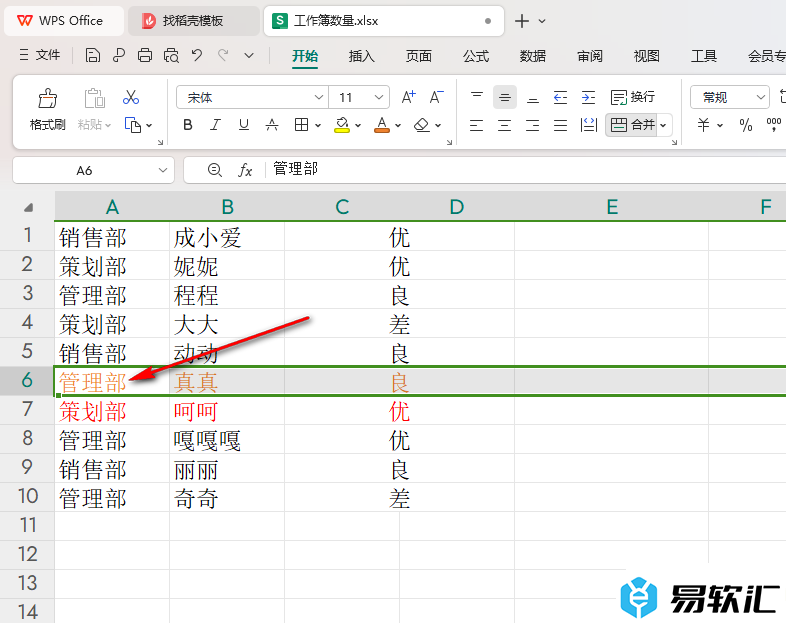Click the new tab plus button
Image resolution: width=786 pixels, height=623 pixels.
(x=522, y=21)
